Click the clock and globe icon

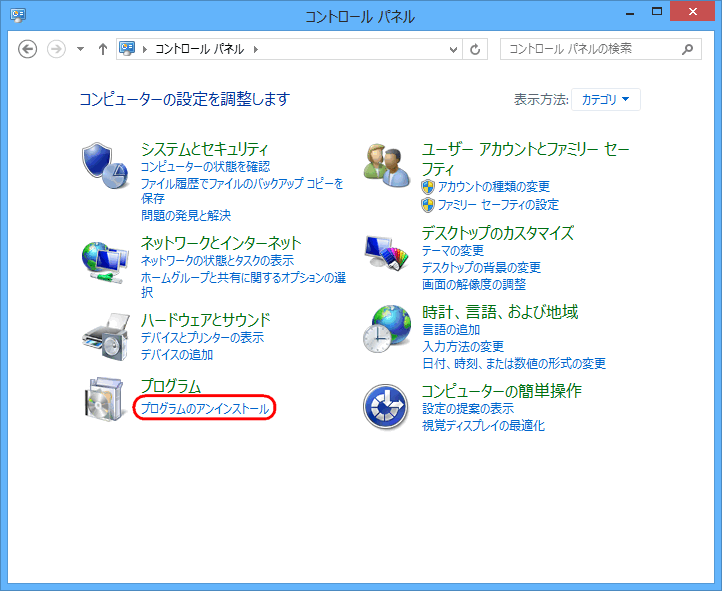pos(387,329)
